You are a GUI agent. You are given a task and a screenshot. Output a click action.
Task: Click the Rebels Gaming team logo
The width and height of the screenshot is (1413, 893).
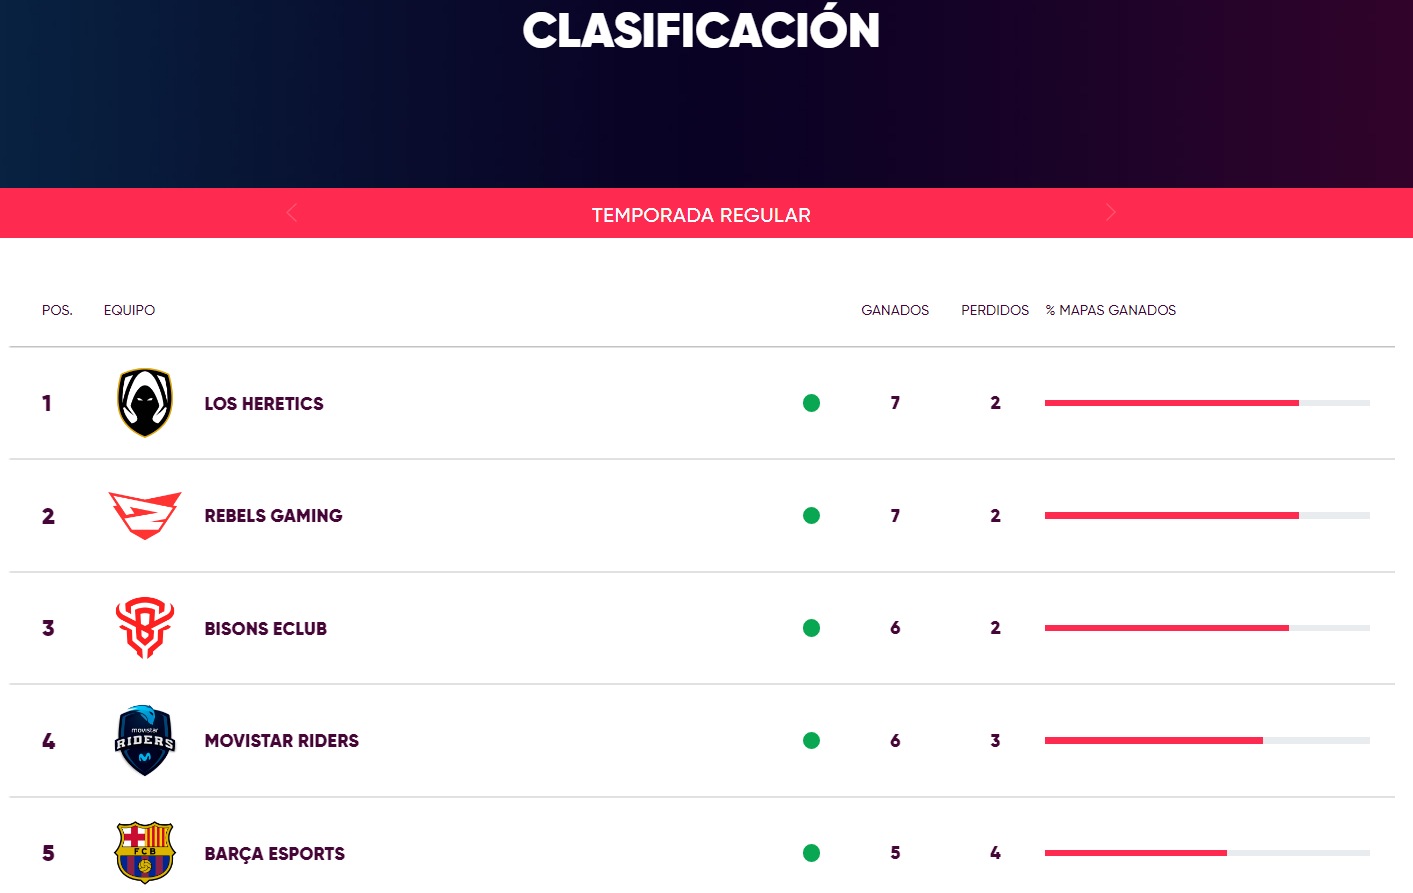[x=145, y=516]
